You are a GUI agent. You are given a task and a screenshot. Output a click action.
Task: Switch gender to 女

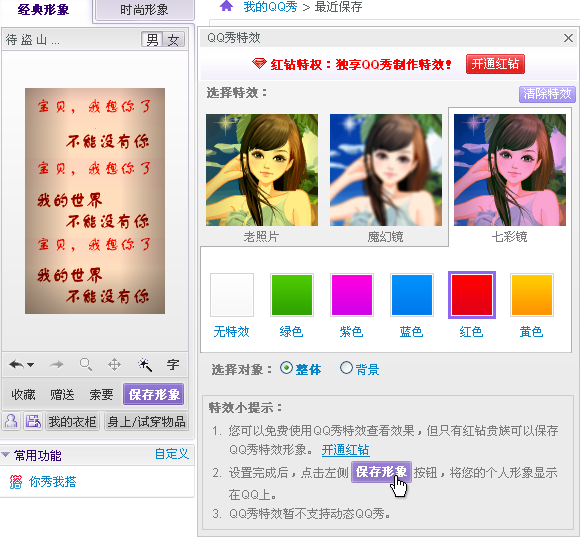(x=173, y=40)
